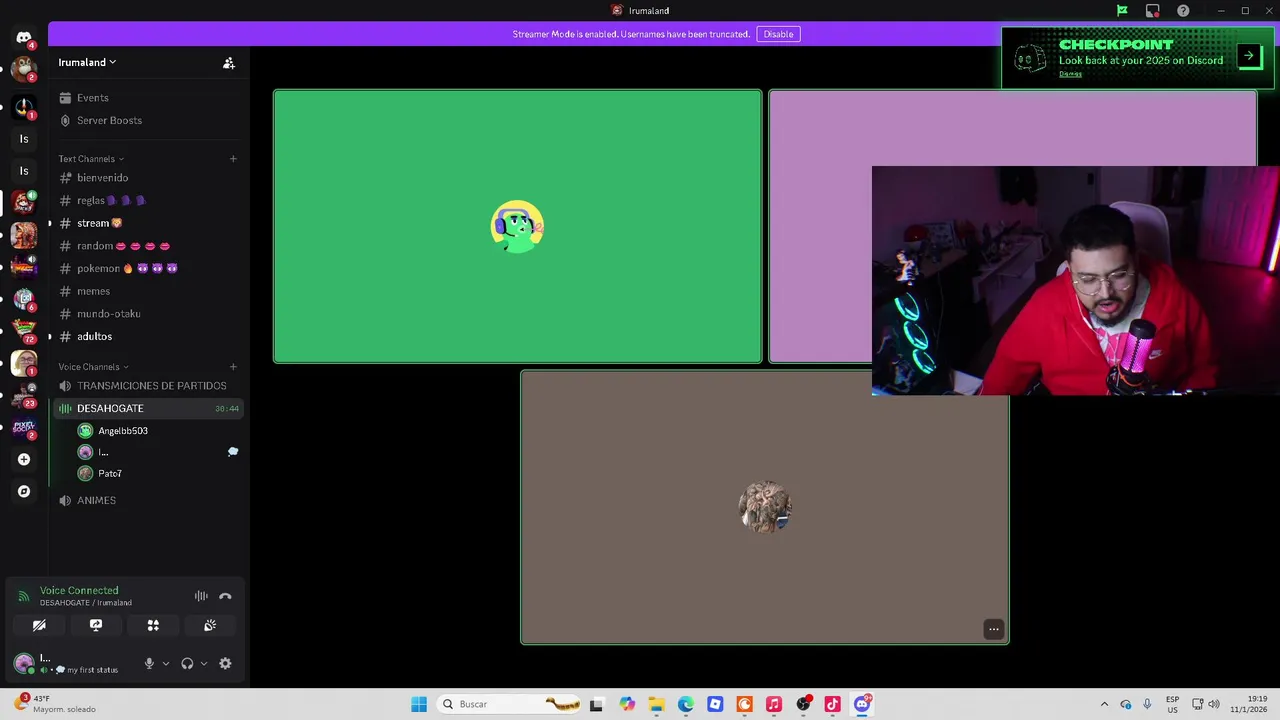Join the ANIMES voice channel

click(149, 500)
